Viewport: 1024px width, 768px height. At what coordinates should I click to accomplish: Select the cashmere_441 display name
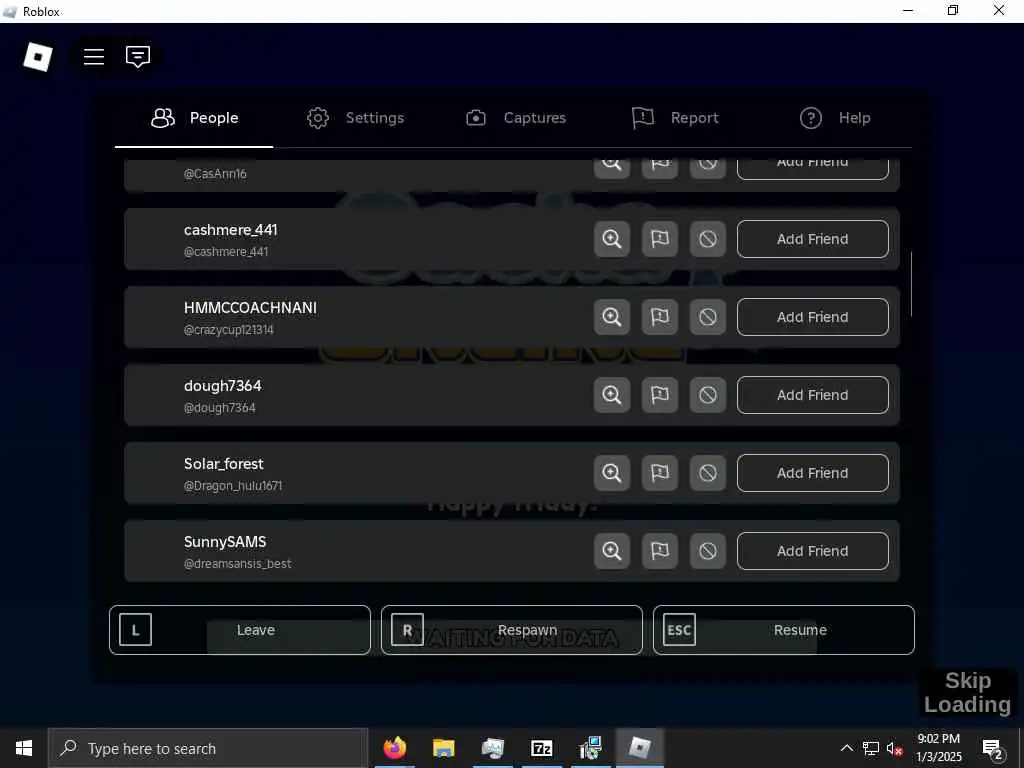231,230
